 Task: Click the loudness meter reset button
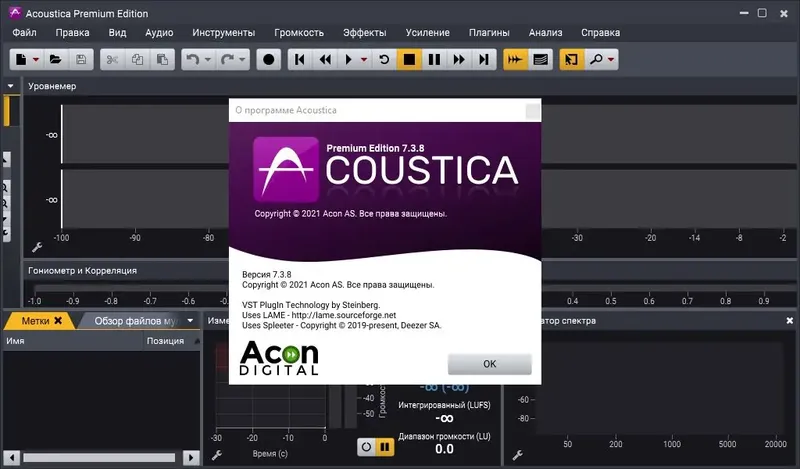pyautogui.click(x=366, y=447)
